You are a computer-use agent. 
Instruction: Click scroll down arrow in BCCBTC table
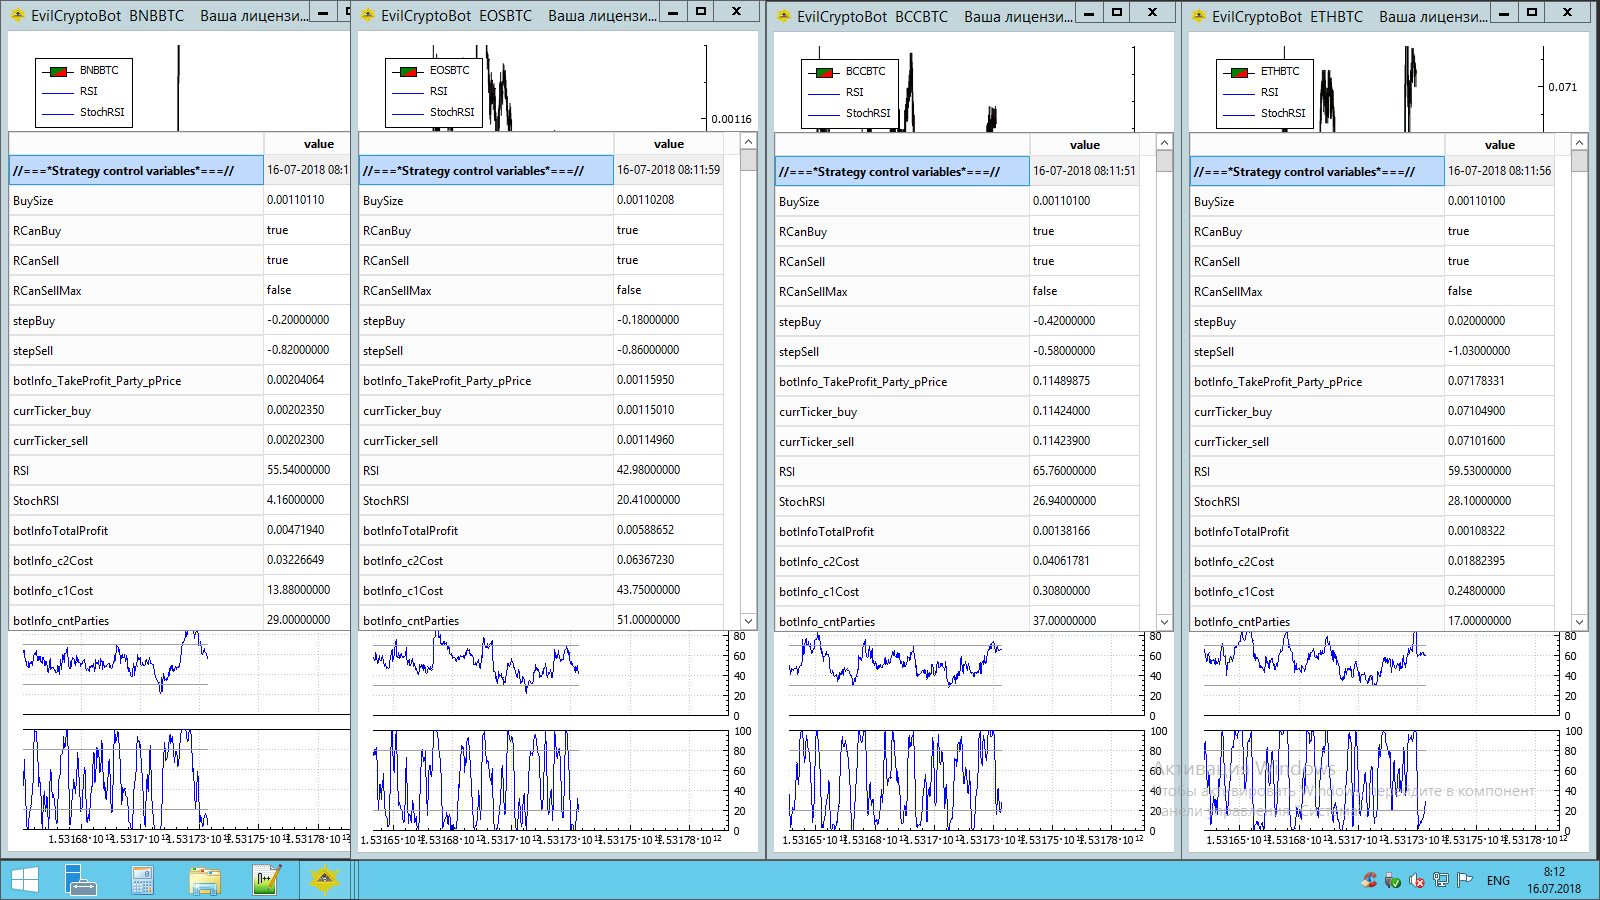1164,622
